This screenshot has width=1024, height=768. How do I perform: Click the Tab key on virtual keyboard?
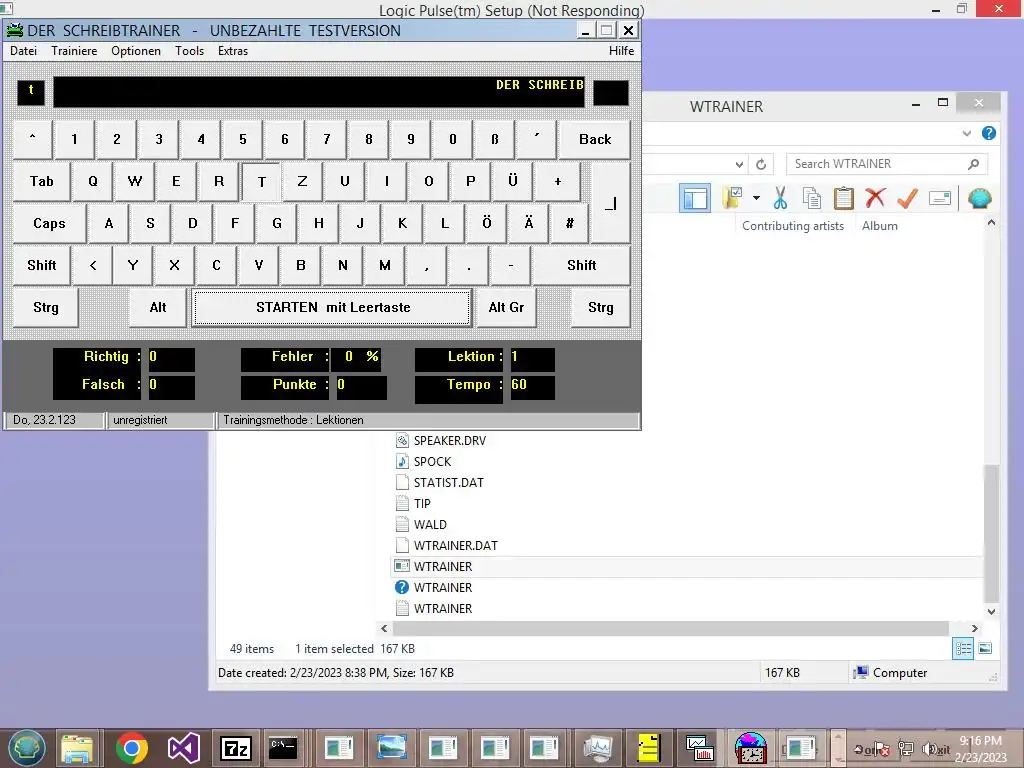pos(41,182)
